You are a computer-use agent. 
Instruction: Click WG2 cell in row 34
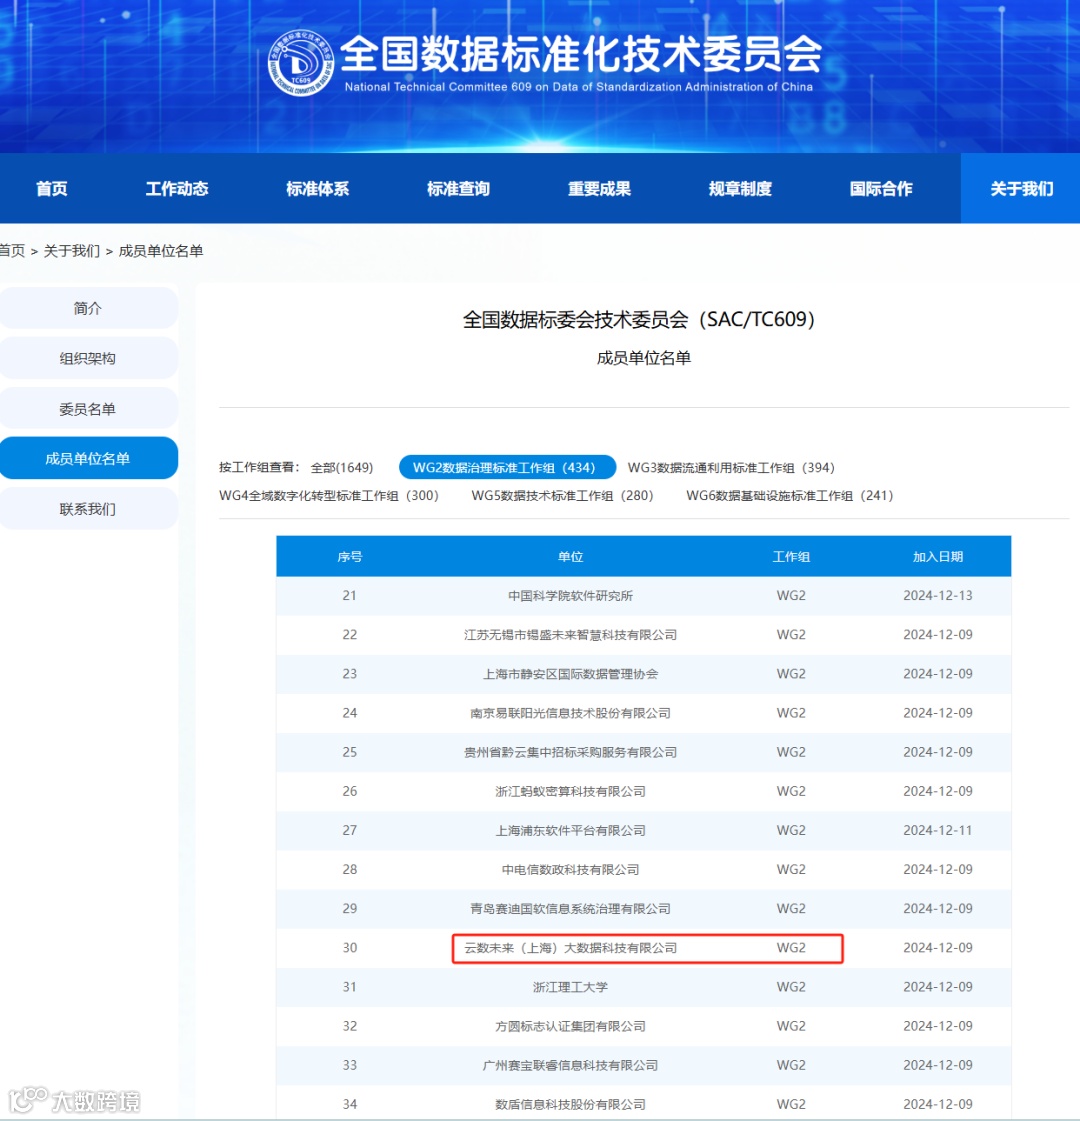click(x=791, y=1105)
